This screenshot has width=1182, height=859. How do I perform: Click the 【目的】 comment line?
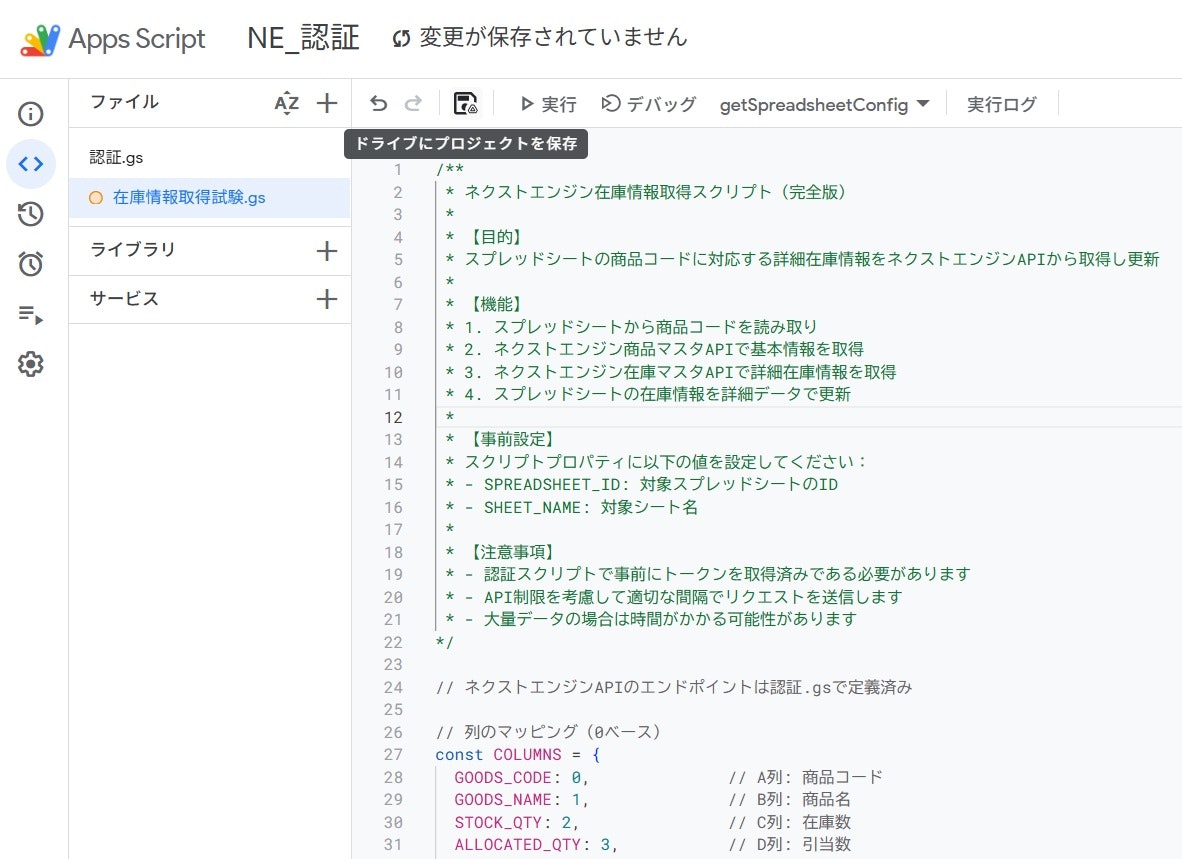coord(485,237)
